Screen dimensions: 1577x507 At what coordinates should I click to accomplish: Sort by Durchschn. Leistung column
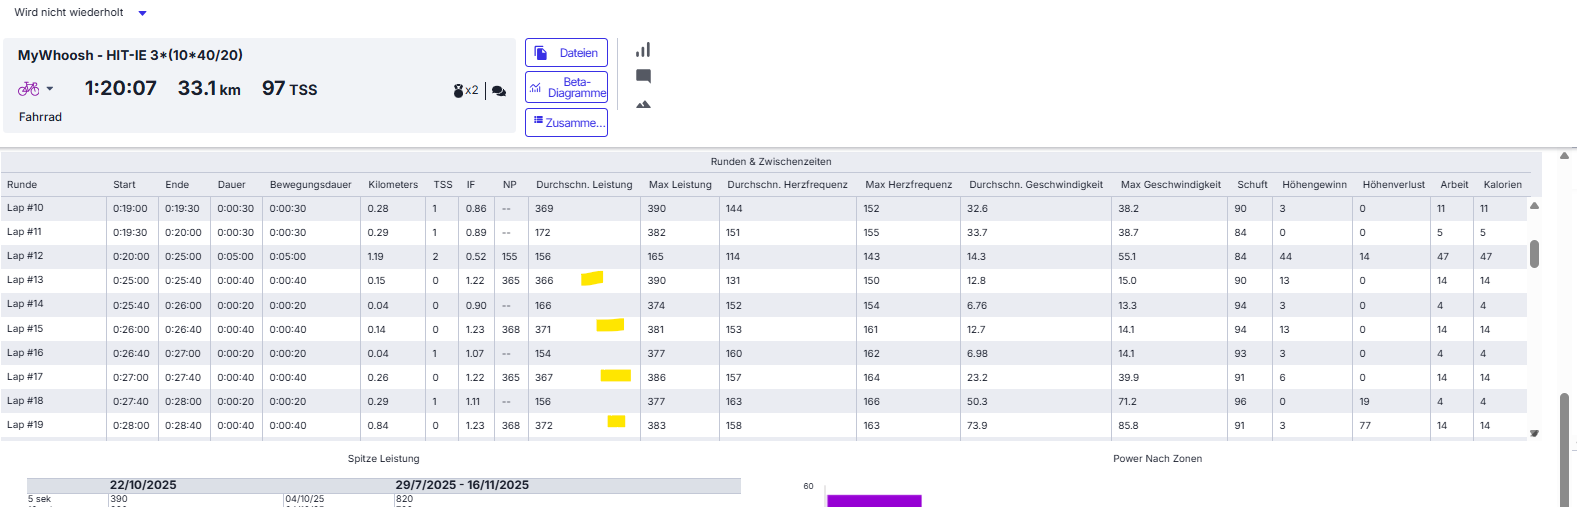coord(584,185)
